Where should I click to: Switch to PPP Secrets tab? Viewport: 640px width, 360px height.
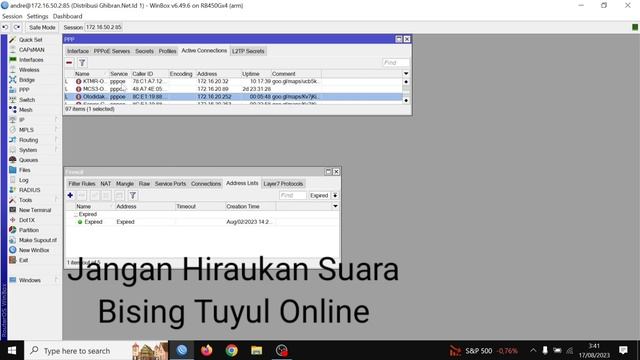click(144, 51)
